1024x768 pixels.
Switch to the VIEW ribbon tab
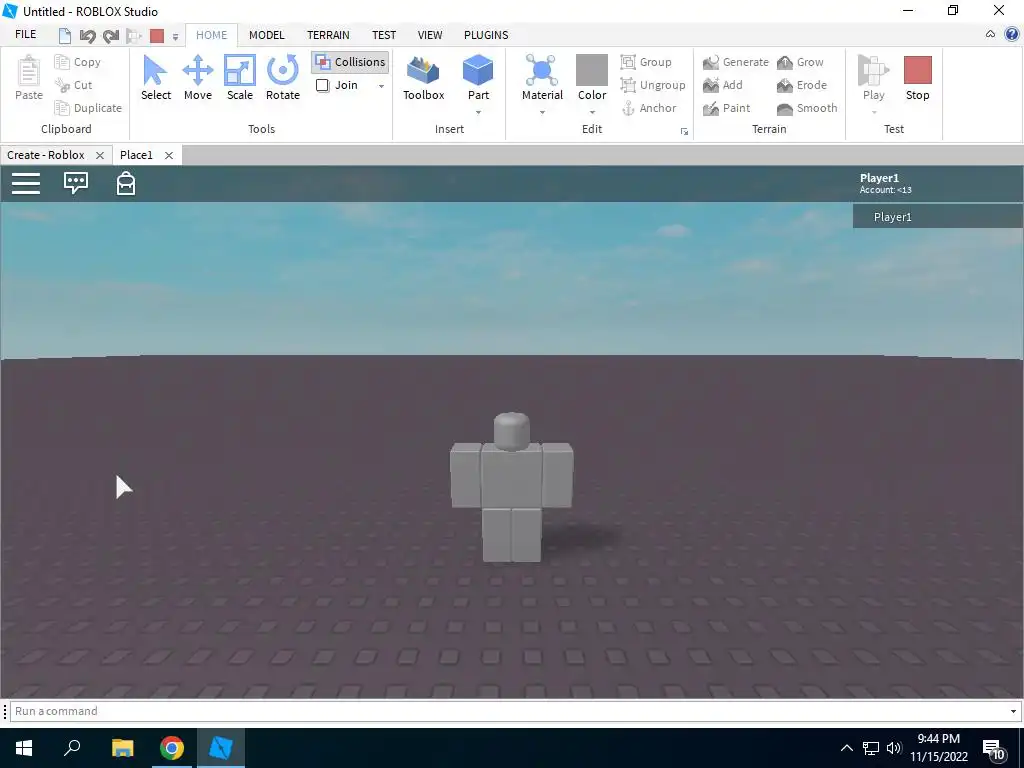tap(430, 35)
